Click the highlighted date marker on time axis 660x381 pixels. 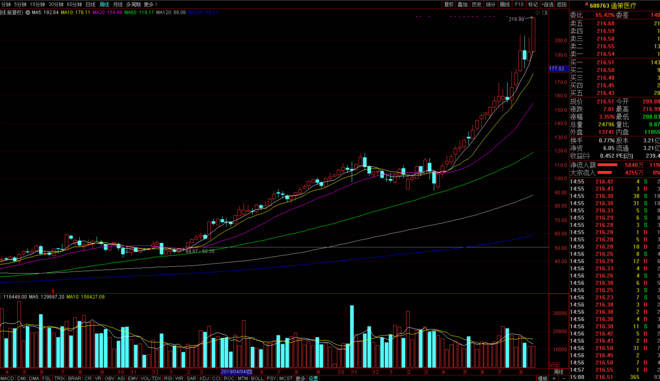[x=237, y=372]
